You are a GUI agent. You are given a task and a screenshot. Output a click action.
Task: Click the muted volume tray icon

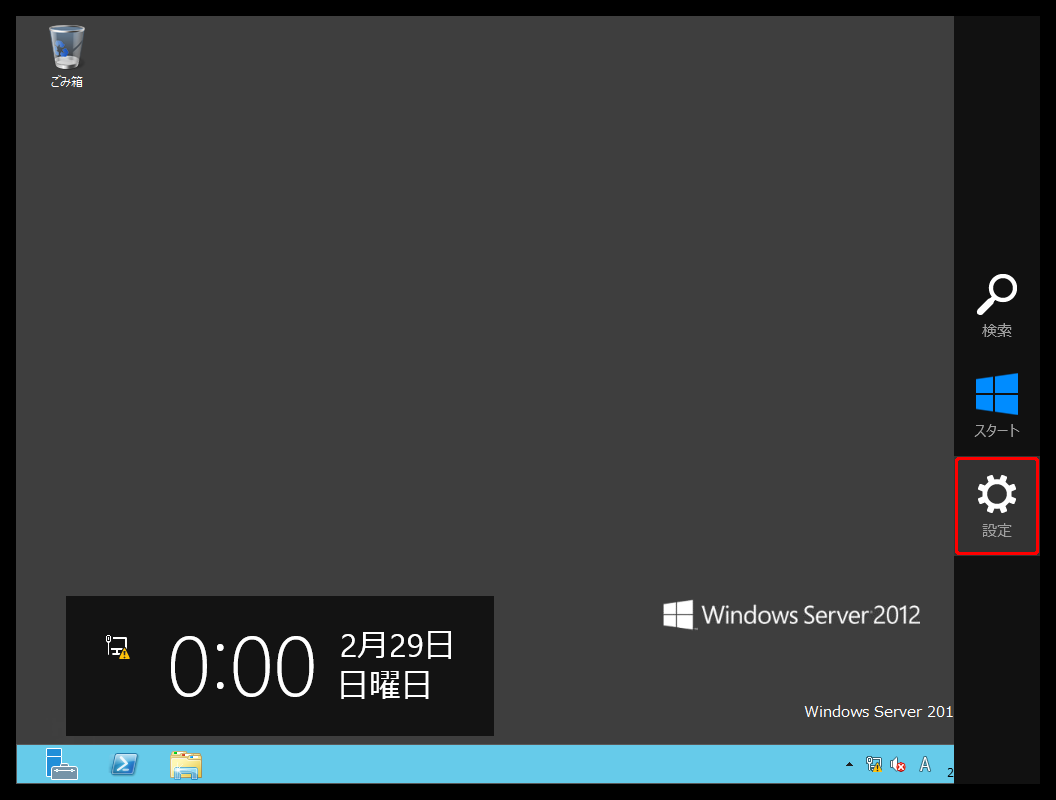click(x=898, y=764)
